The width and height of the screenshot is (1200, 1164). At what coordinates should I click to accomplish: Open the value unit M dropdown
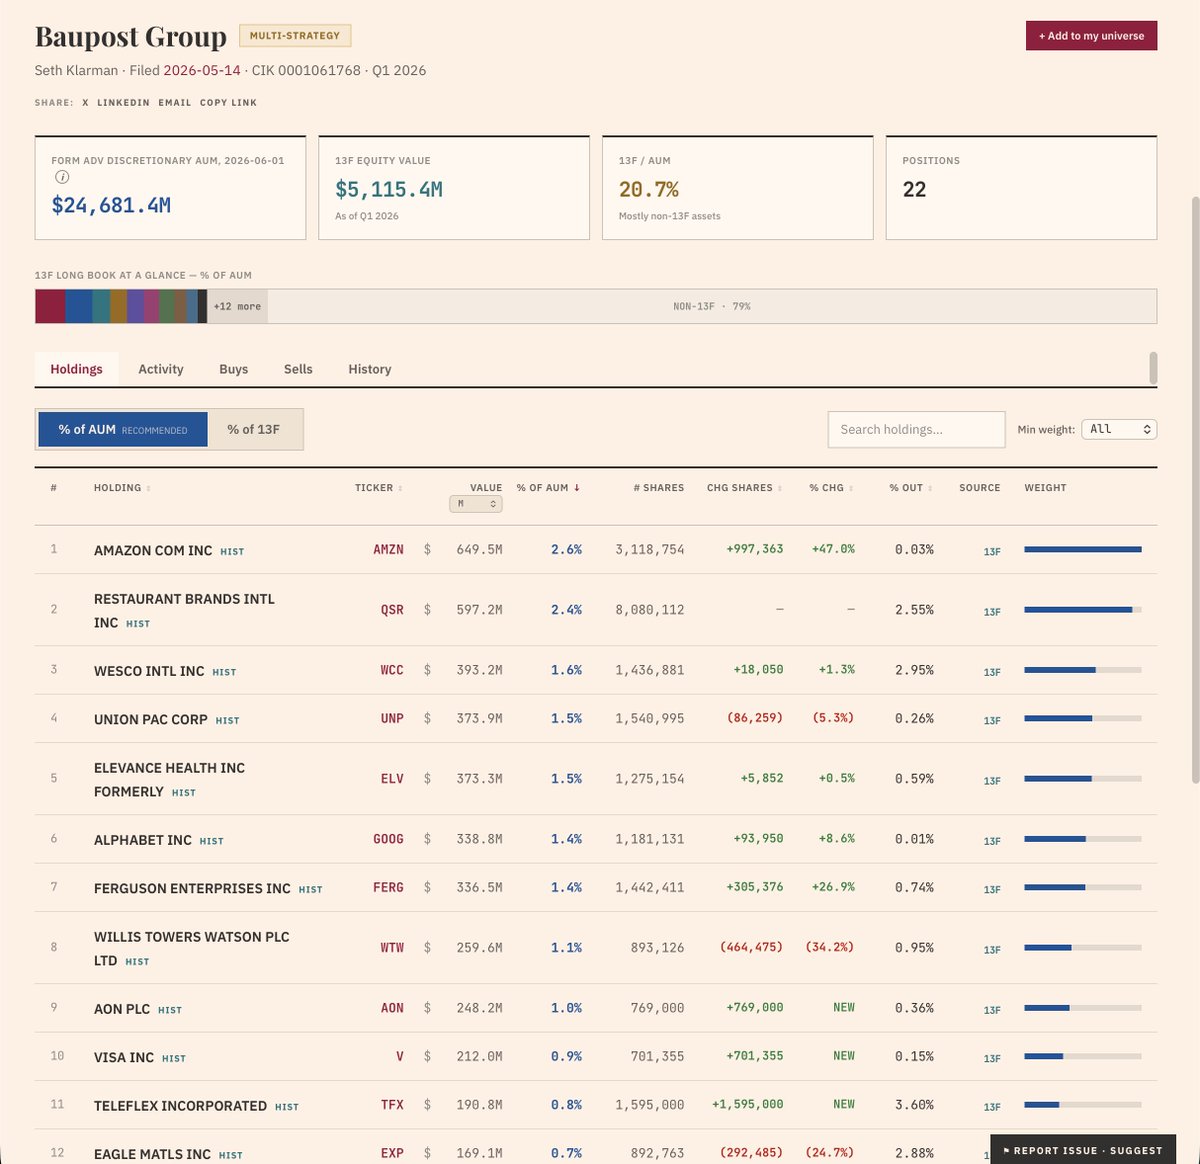476,504
